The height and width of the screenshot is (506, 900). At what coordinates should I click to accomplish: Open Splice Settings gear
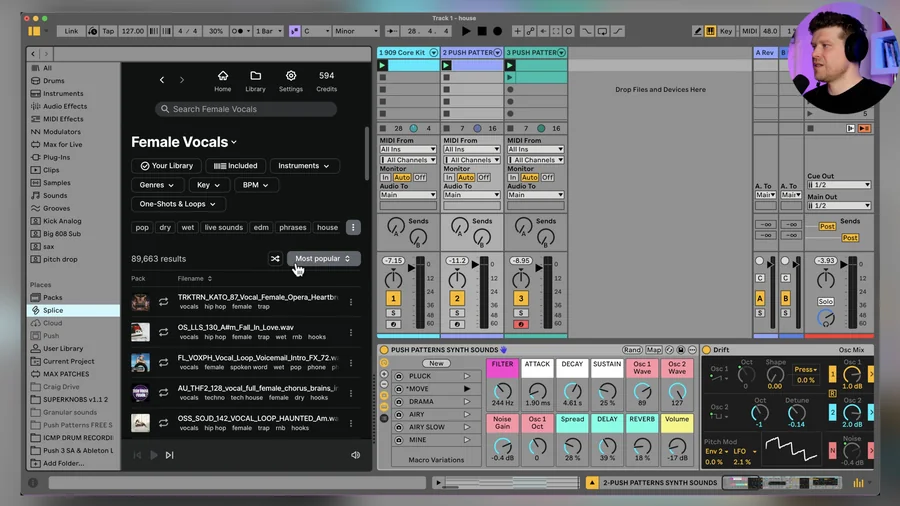[x=291, y=81]
